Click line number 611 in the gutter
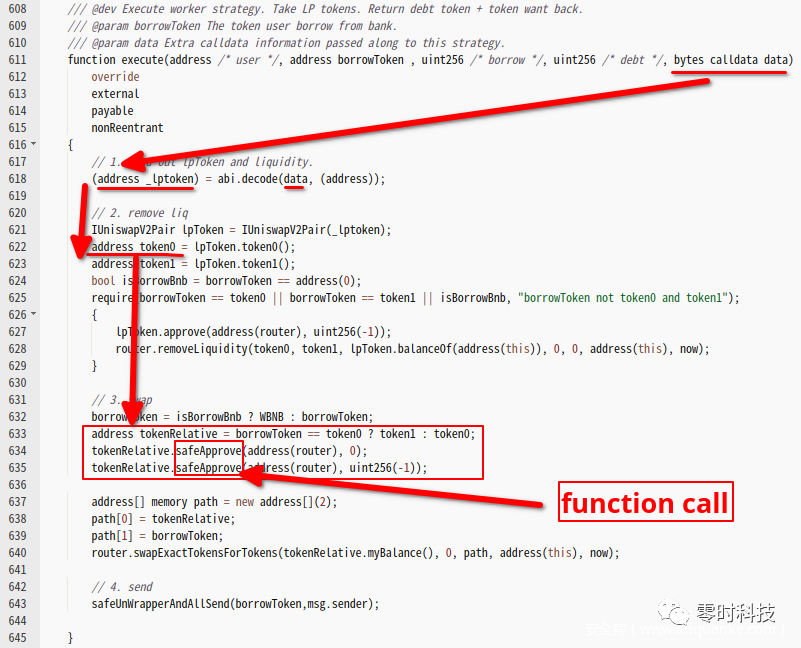The image size is (801, 648). 17,60
